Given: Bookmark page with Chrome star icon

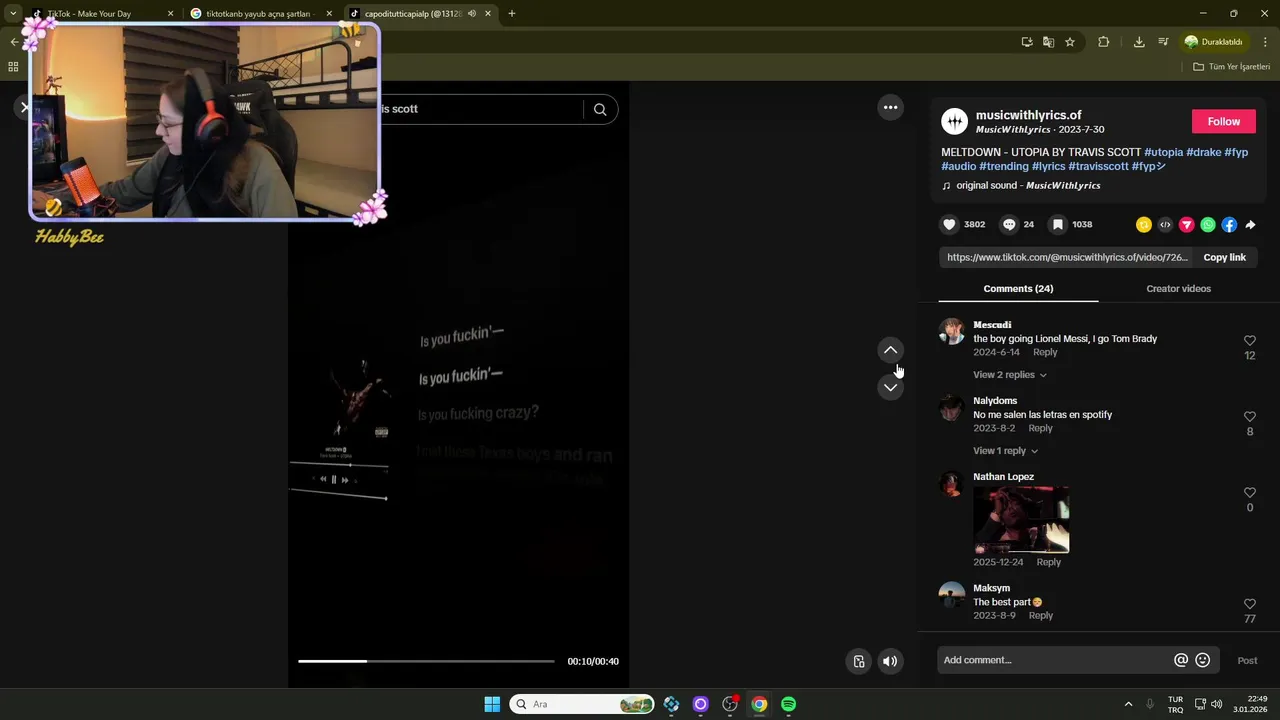Looking at the screenshot, I should [x=1070, y=42].
